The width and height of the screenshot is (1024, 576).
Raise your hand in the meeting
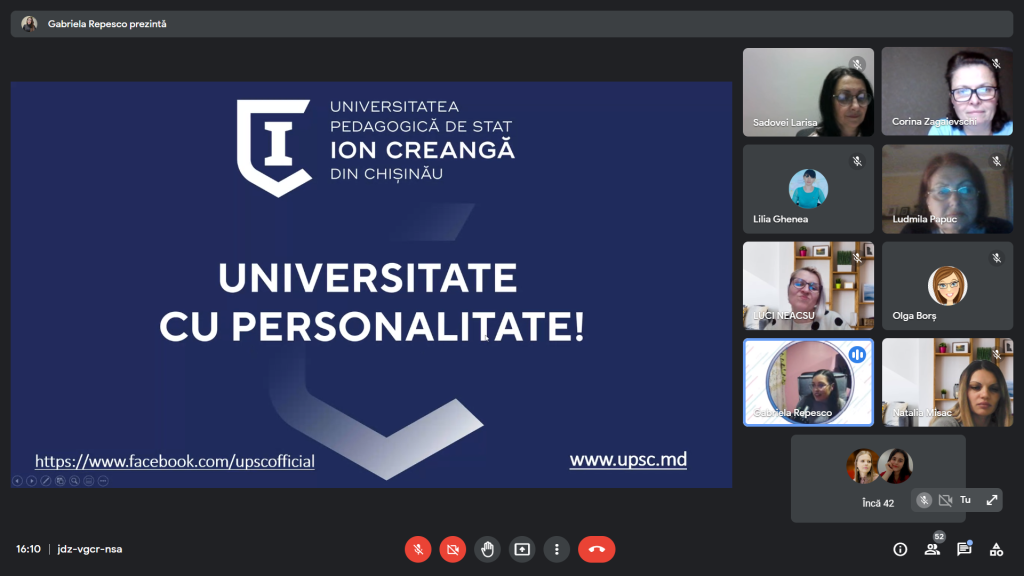pyautogui.click(x=487, y=549)
